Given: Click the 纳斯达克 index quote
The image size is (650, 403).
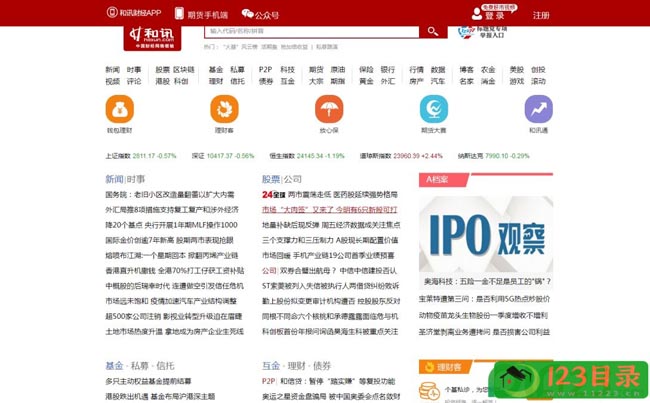Looking at the screenshot, I should pos(493,156).
